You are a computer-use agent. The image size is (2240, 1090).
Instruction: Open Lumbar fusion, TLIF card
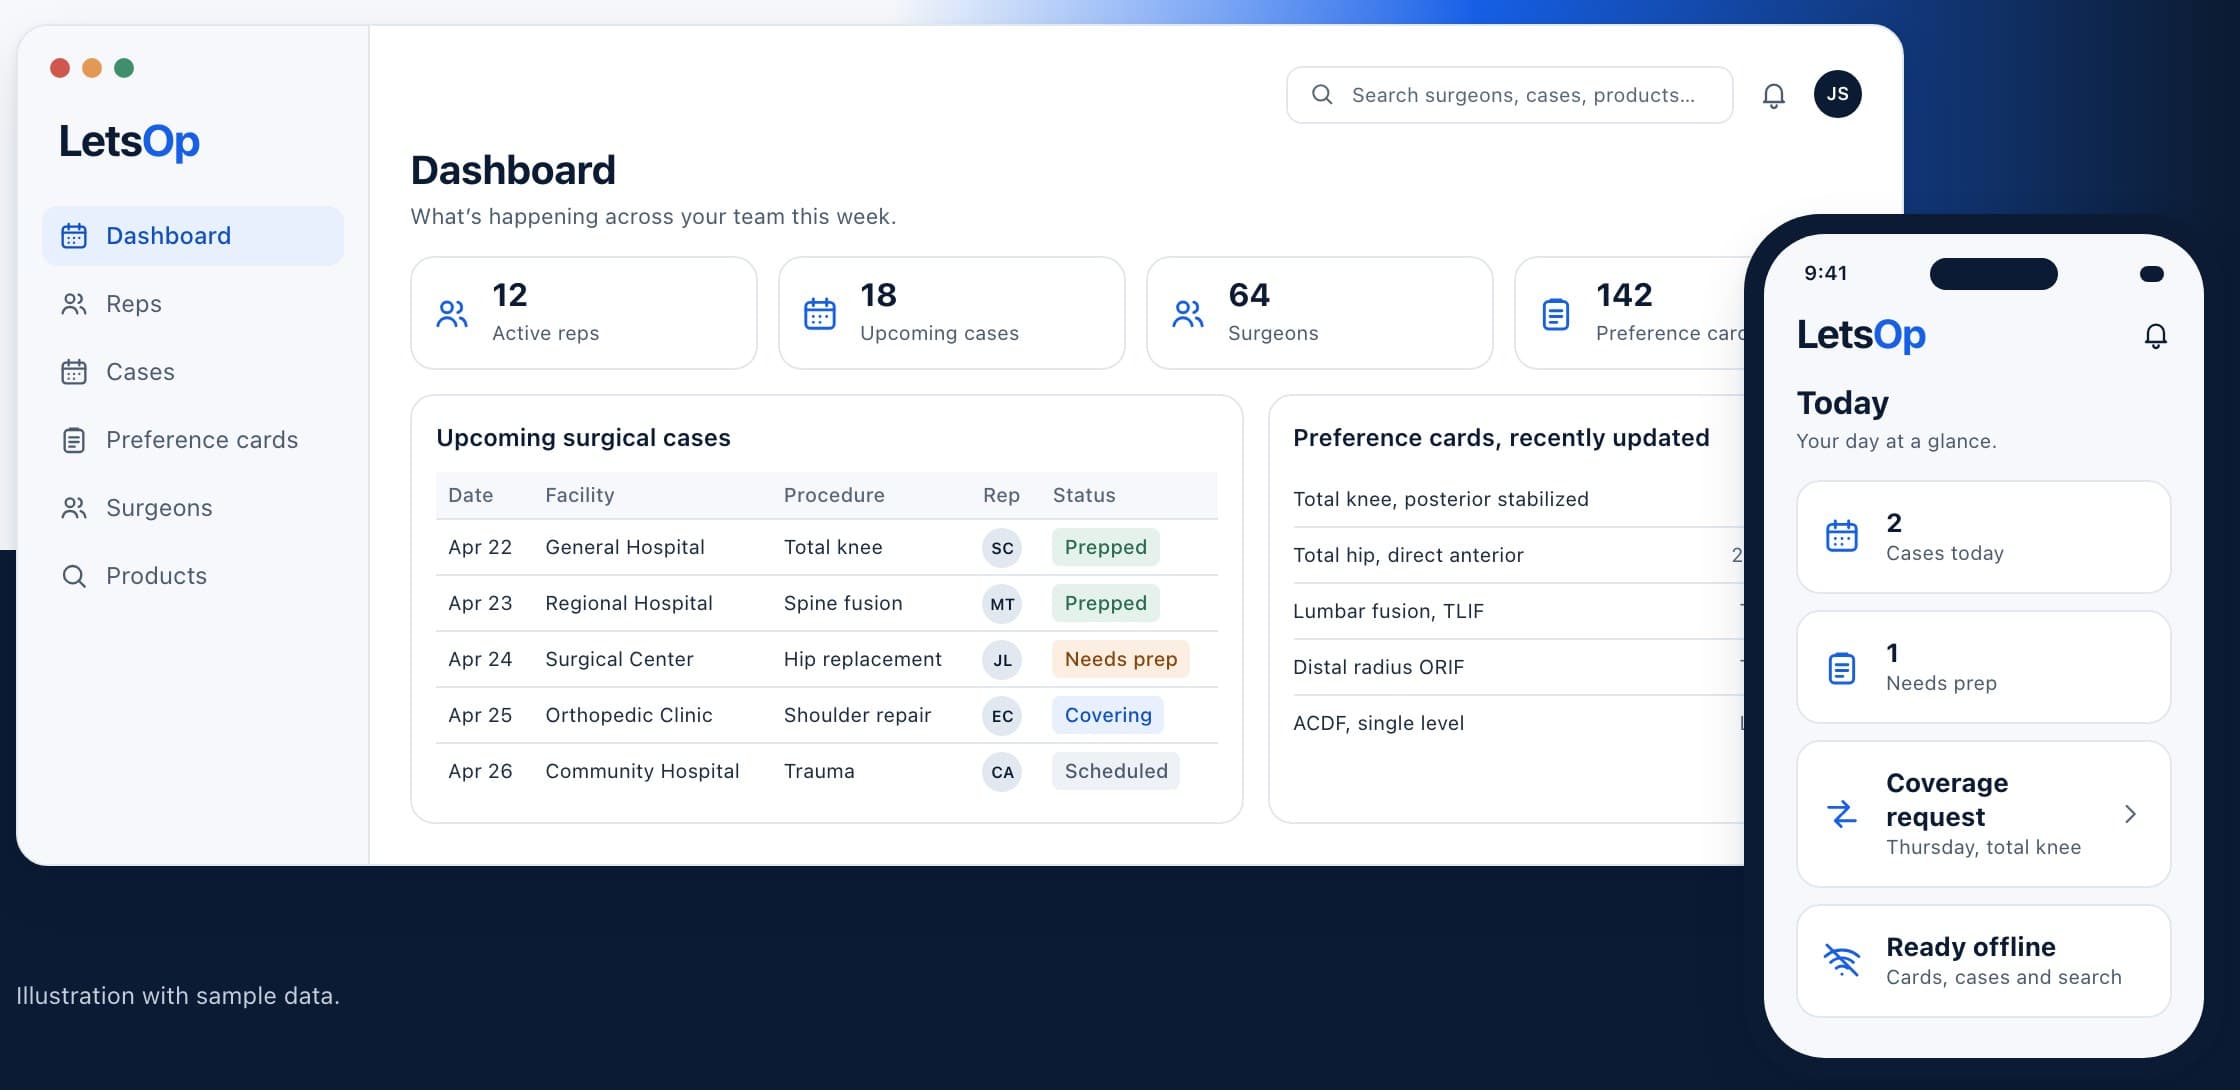click(x=1518, y=611)
